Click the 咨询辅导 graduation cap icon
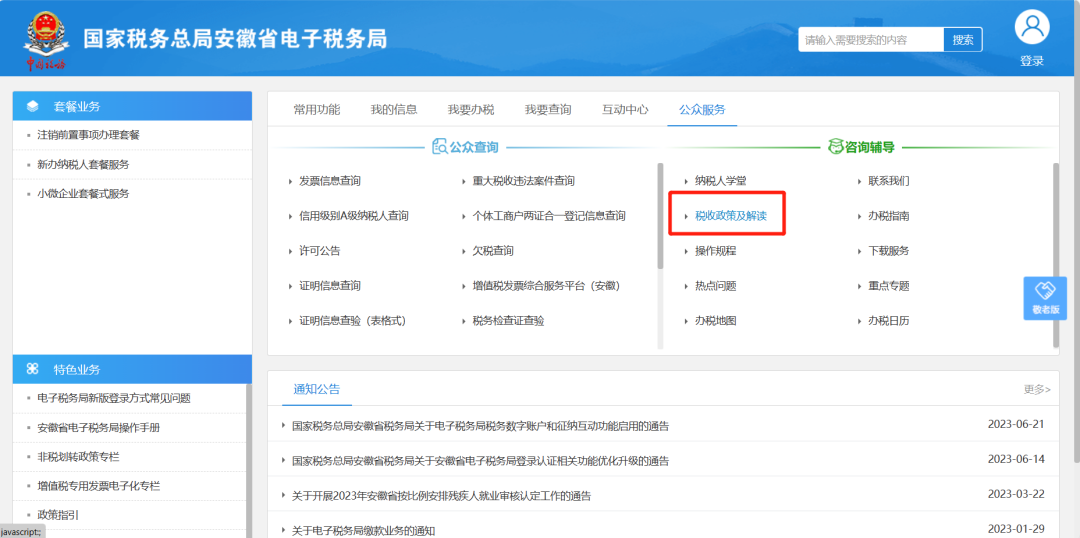 tap(835, 147)
